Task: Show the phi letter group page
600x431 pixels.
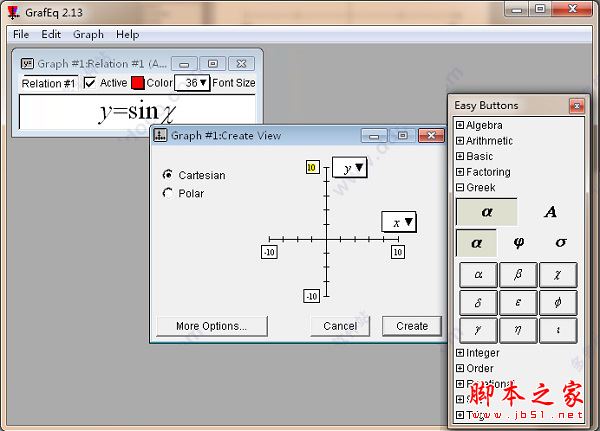Action: pos(518,243)
